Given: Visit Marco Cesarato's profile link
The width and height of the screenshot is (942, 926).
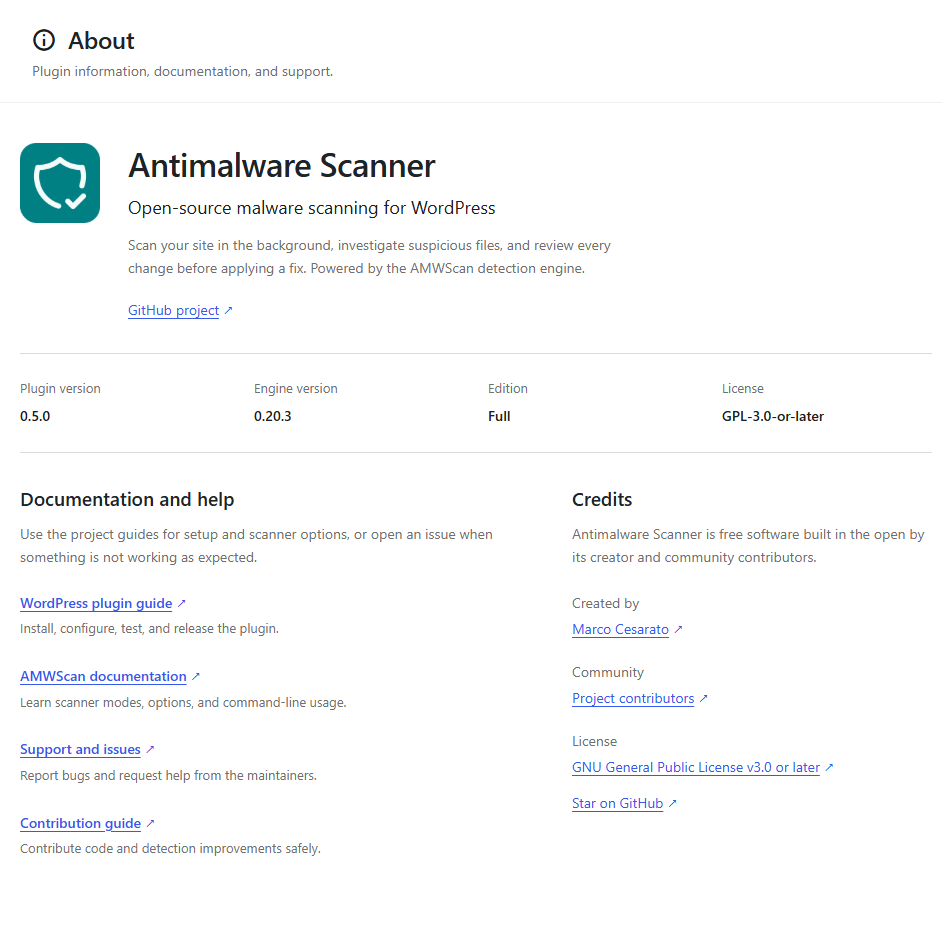Looking at the screenshot, I should coord(620,629).
